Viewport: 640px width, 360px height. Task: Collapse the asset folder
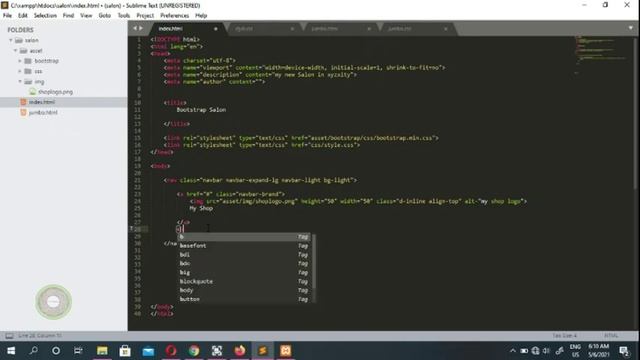tap(16, 51)
